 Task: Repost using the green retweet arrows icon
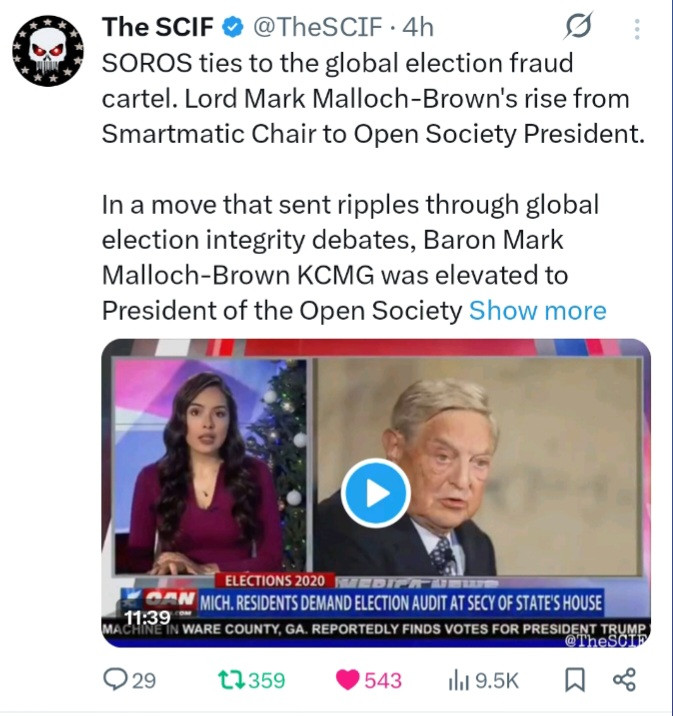tap(231, 680)
